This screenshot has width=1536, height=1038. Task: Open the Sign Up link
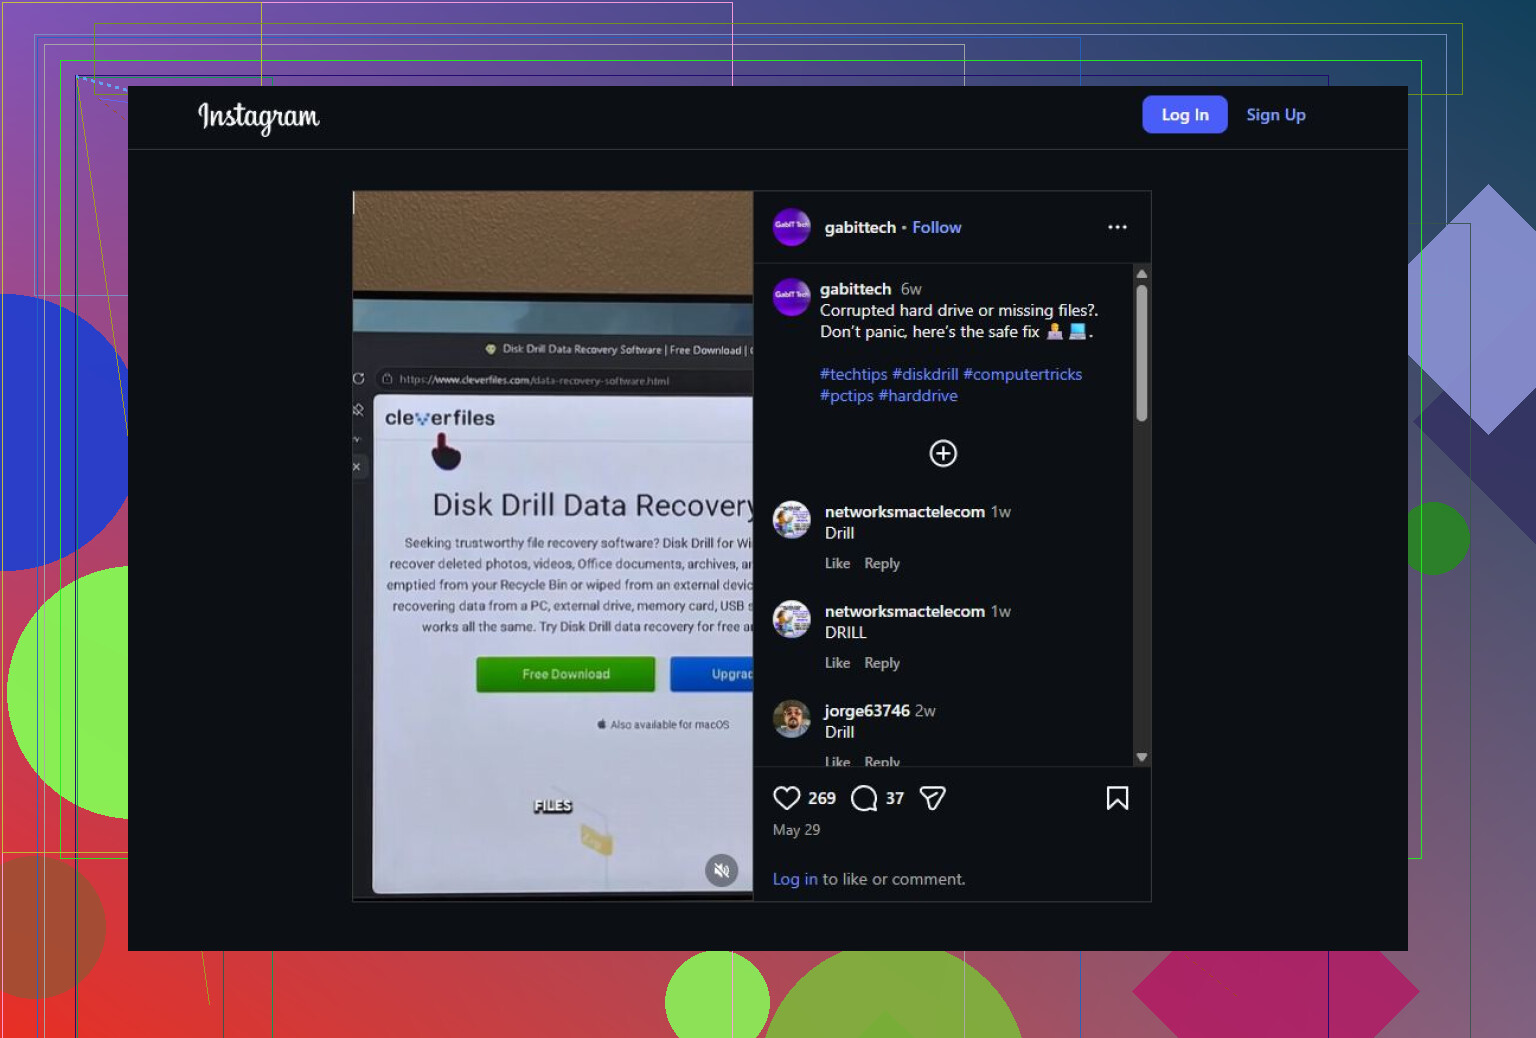[1275, 115]
